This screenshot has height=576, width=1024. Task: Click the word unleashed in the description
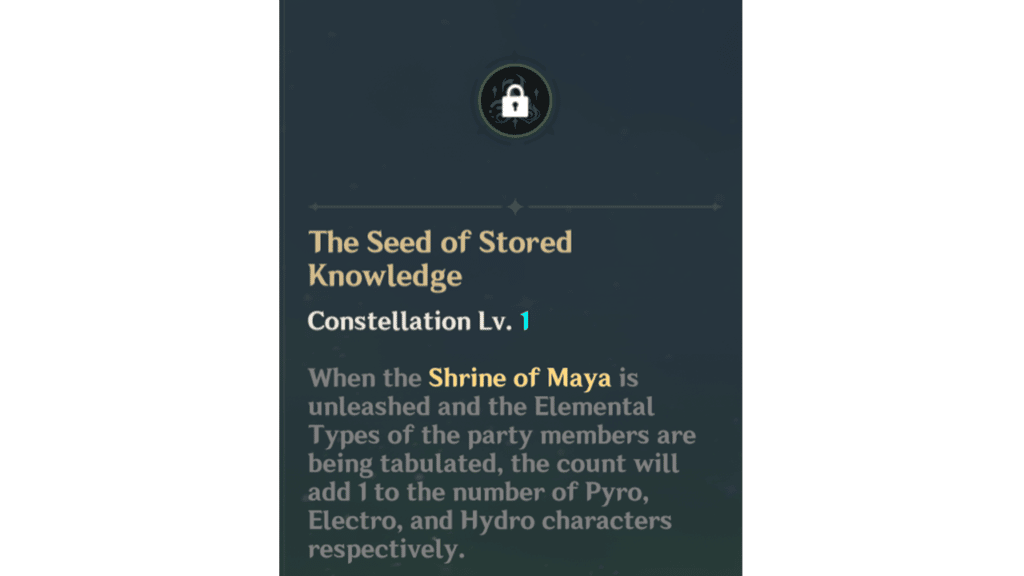coord(369,407)
